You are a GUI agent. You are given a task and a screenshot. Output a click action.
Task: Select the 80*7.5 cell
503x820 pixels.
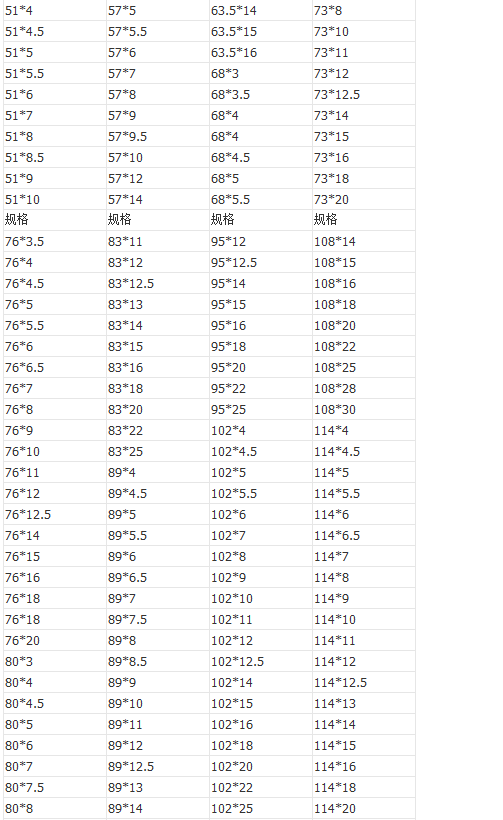(55, 788)
